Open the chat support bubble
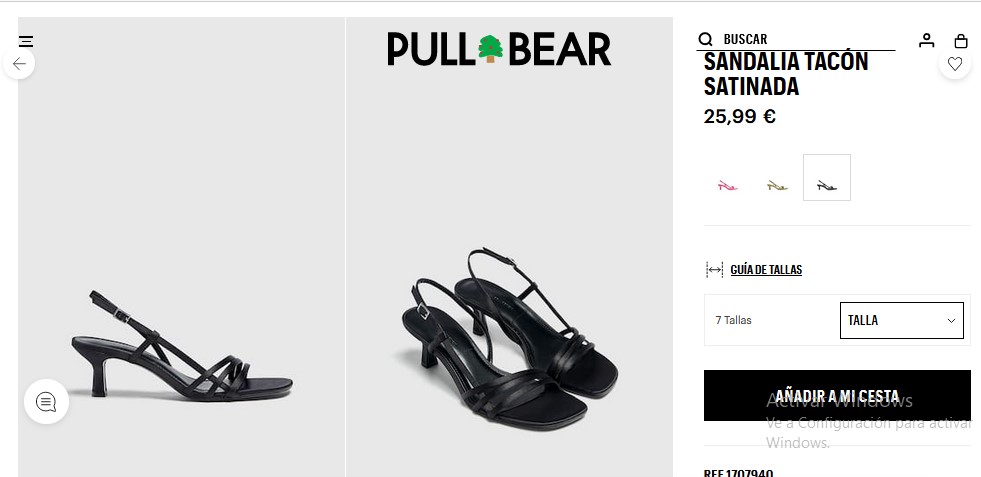The image size is (981, 477). [x=46, y=402]
